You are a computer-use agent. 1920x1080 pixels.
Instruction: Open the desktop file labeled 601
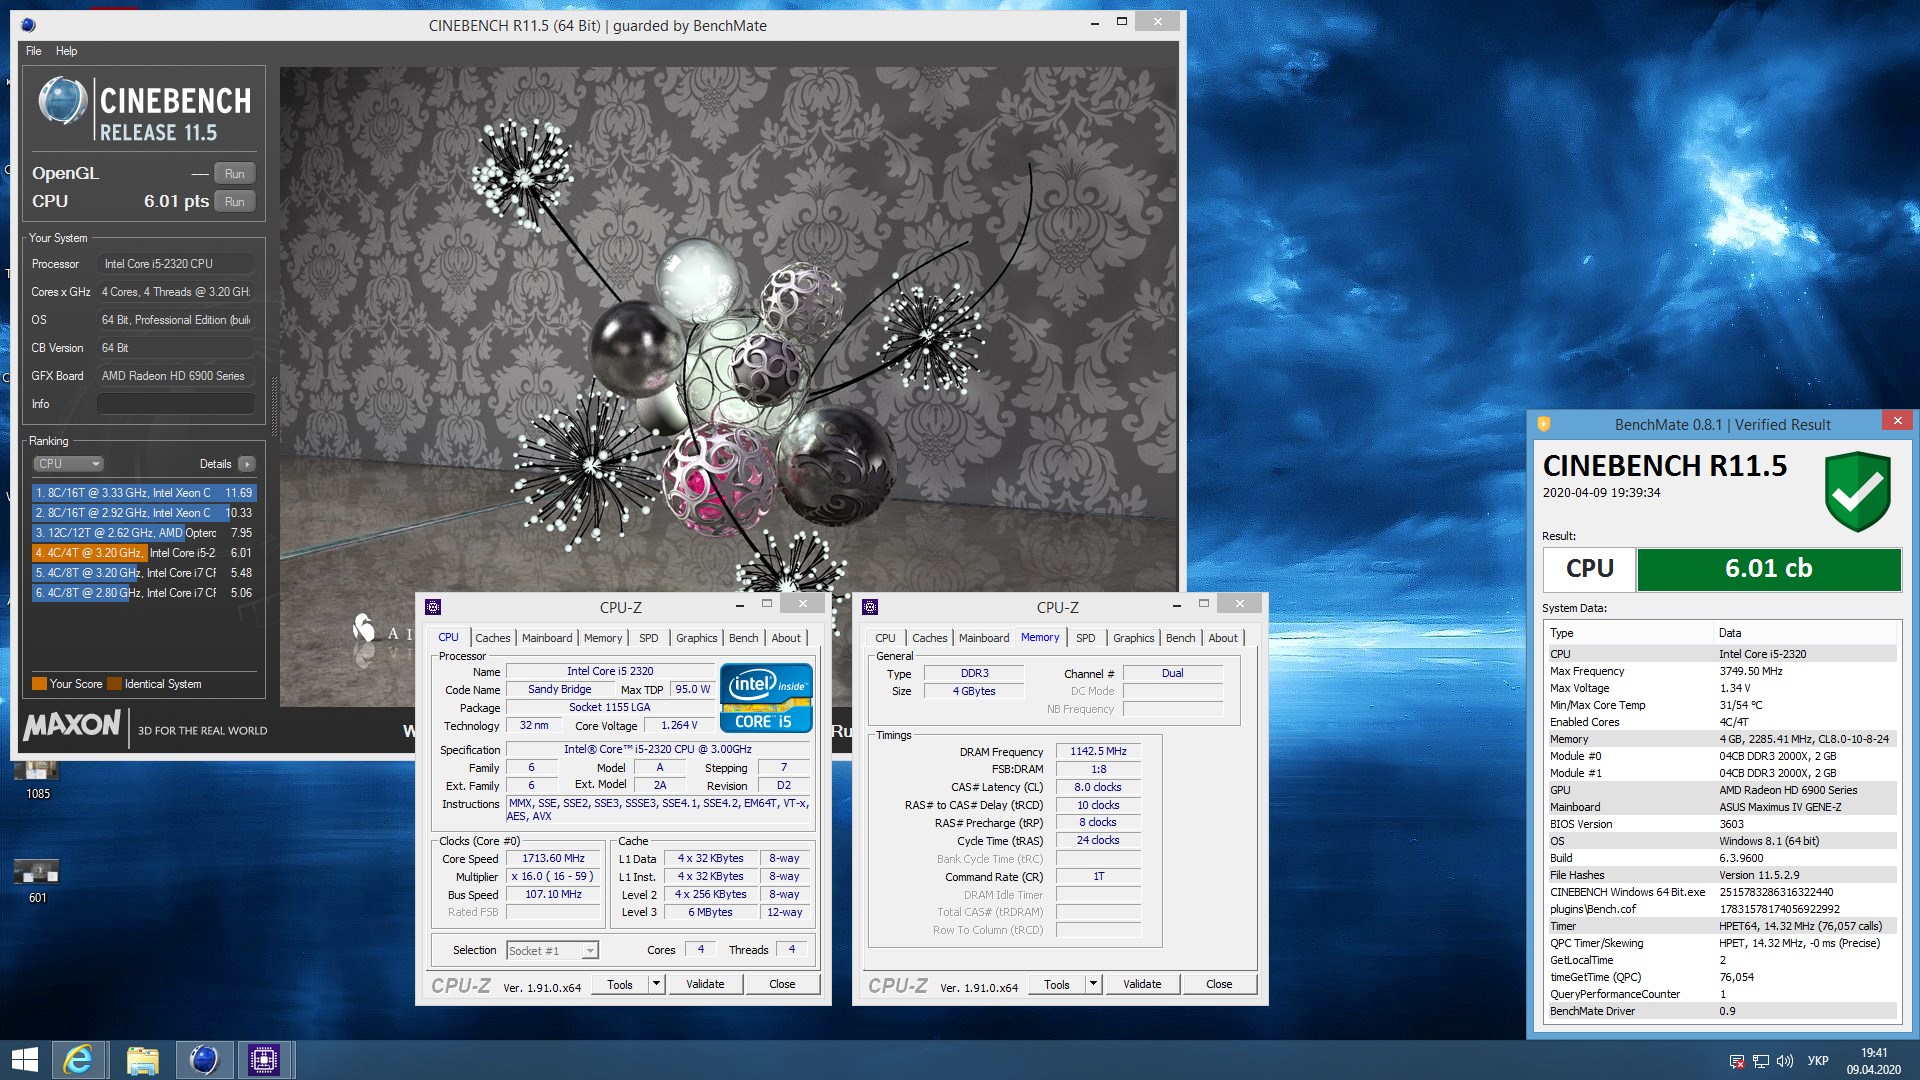37,881
